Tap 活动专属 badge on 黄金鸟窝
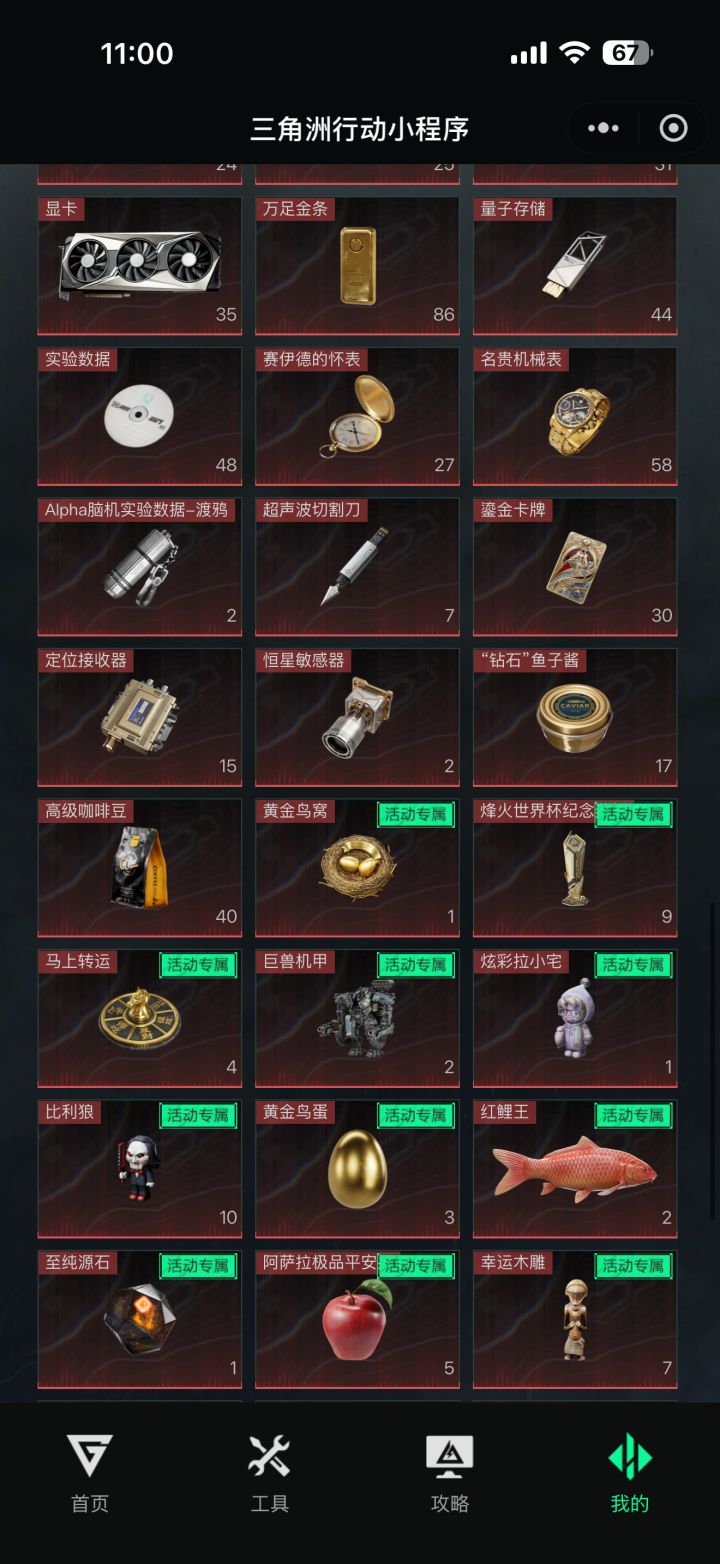Viewport: 720px width, 1564px height. coord(416,814)
